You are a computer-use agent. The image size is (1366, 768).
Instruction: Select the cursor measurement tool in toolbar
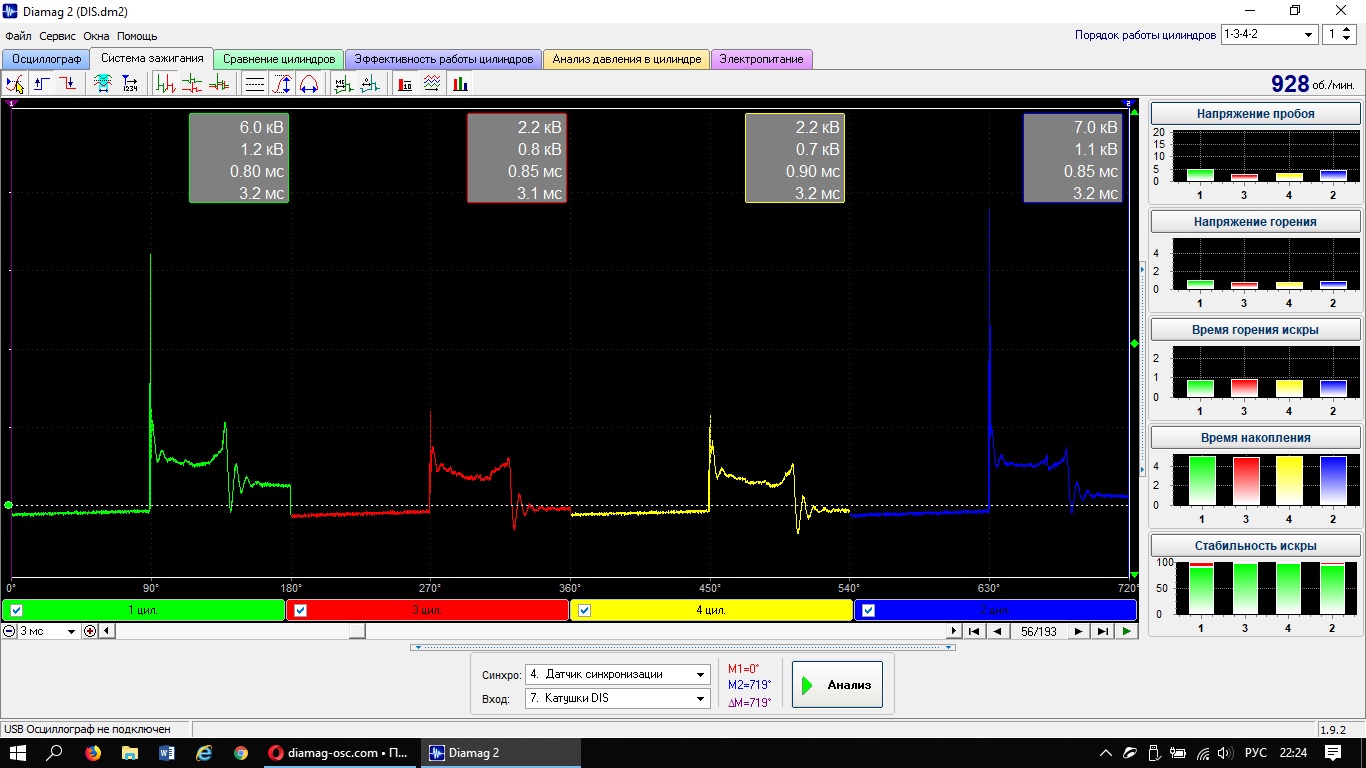pos(15,84)
